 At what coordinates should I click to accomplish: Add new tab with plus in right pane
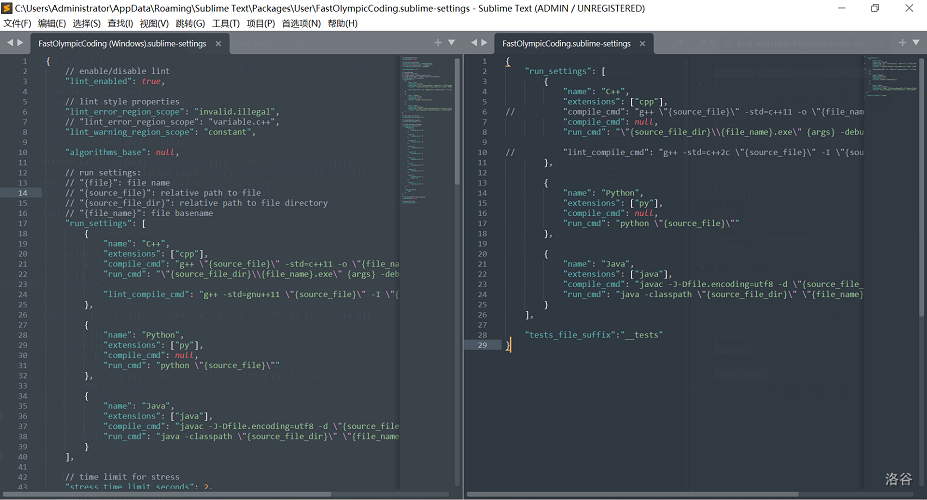[903, 43]
